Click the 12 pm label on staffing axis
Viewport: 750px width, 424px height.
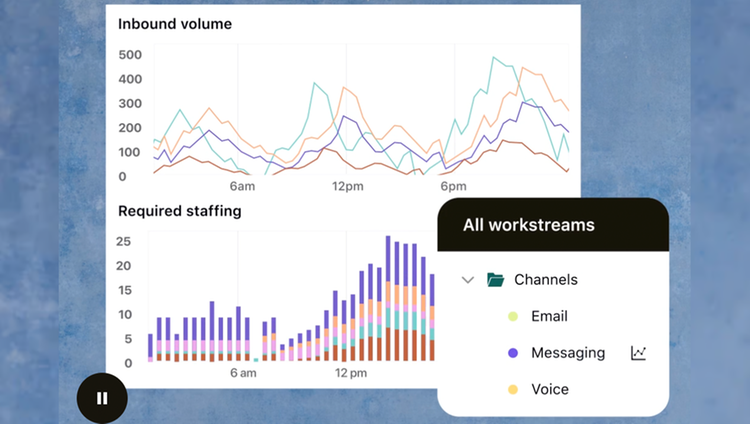(351, 373)
